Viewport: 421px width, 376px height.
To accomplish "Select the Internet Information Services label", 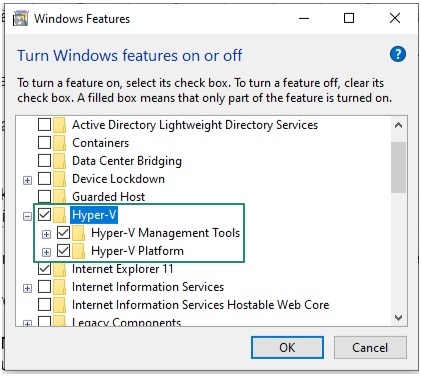I will click(x=148, y=287).
